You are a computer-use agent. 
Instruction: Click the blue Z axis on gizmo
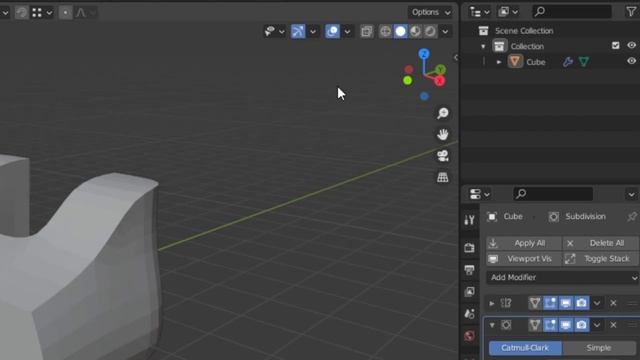pyautogui.click(x=424, y=54)
